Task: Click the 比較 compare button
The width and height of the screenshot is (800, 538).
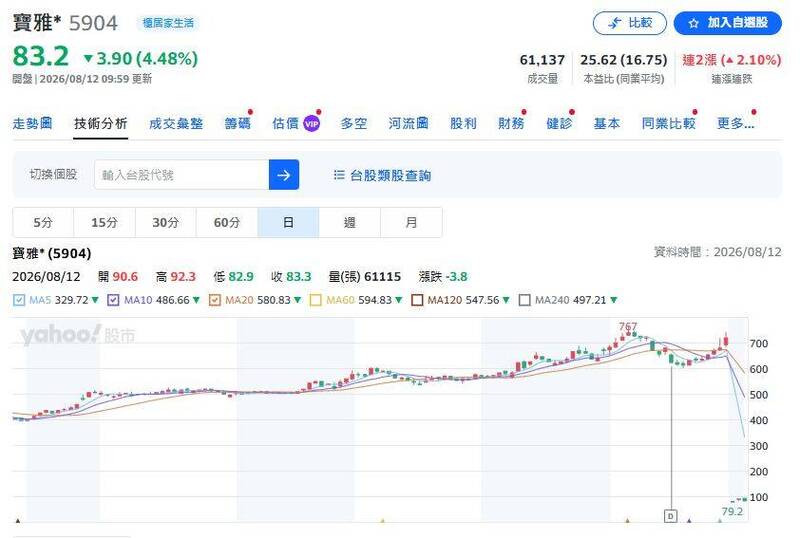Action: coord(629,23)
